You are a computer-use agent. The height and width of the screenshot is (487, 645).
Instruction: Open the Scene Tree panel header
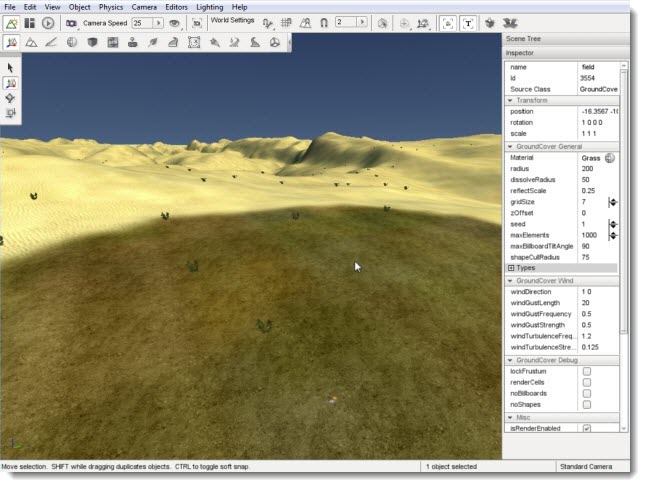click(x=525, y=38)
